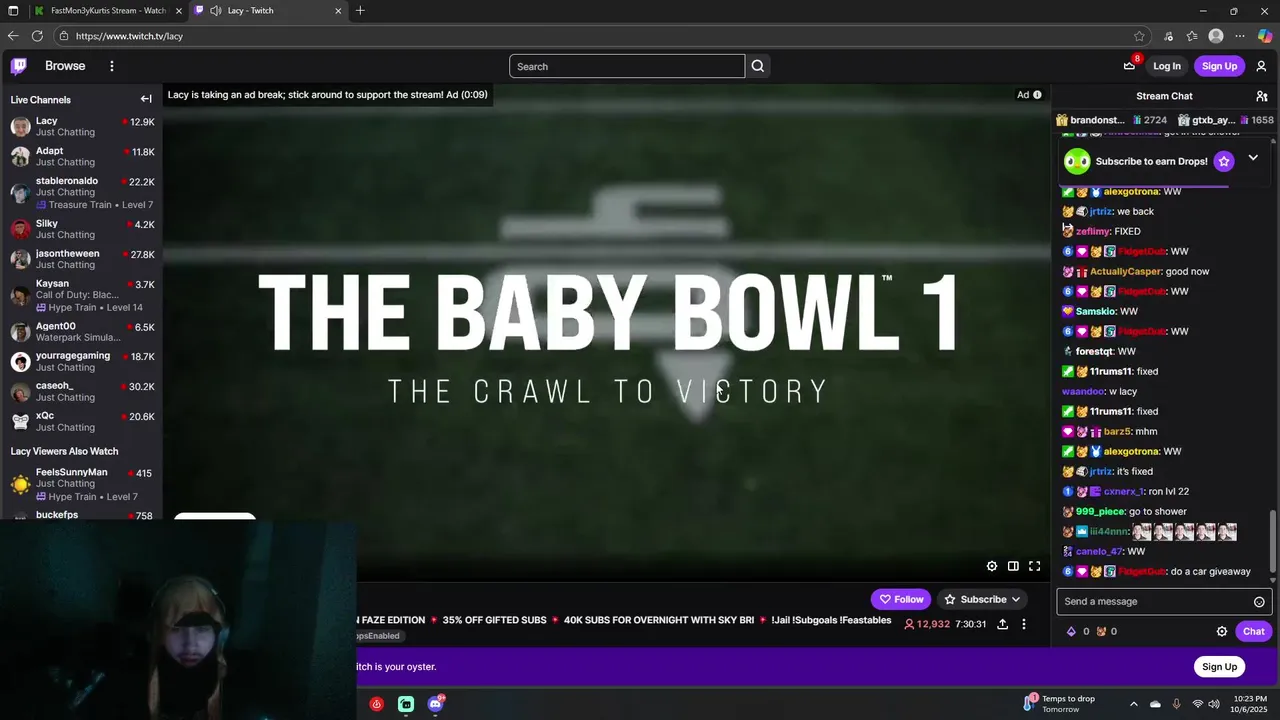Viewport: 1280px width, 720px height.
Task: Toggle theatre mode on the player
Action: click(x=1013, y=566)
